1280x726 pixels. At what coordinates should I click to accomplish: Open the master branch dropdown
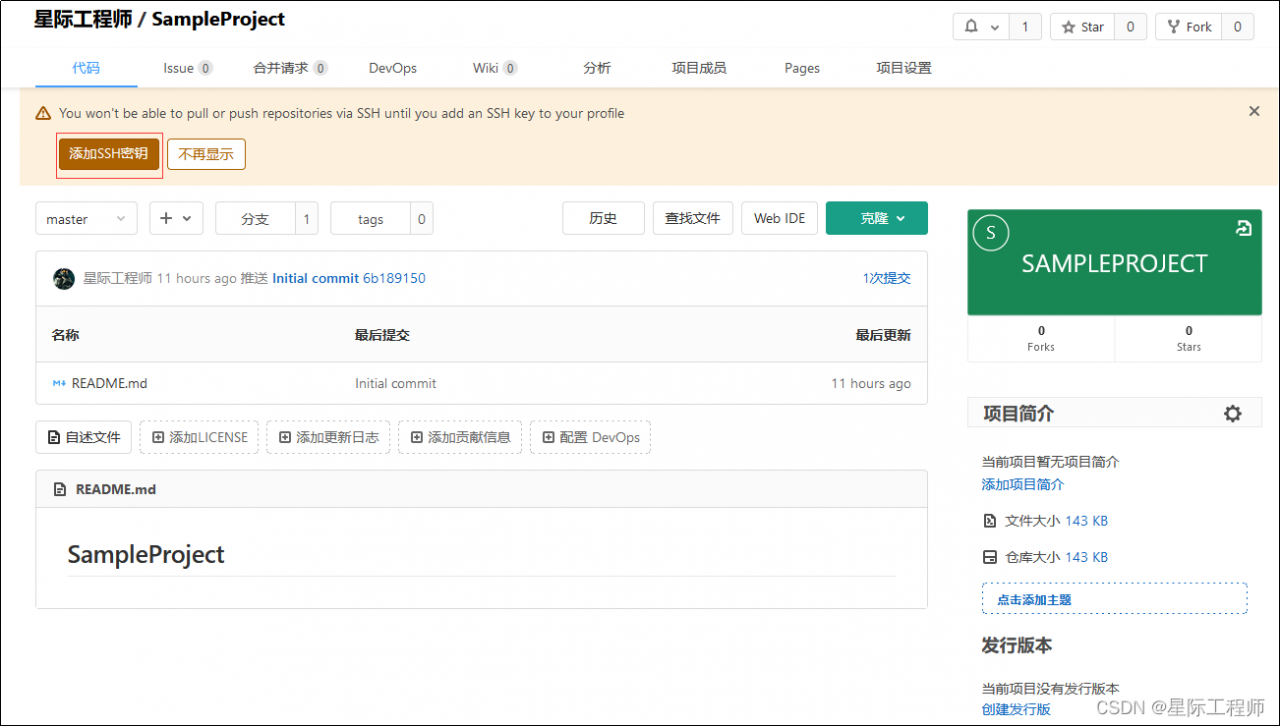tap(86, 219)
